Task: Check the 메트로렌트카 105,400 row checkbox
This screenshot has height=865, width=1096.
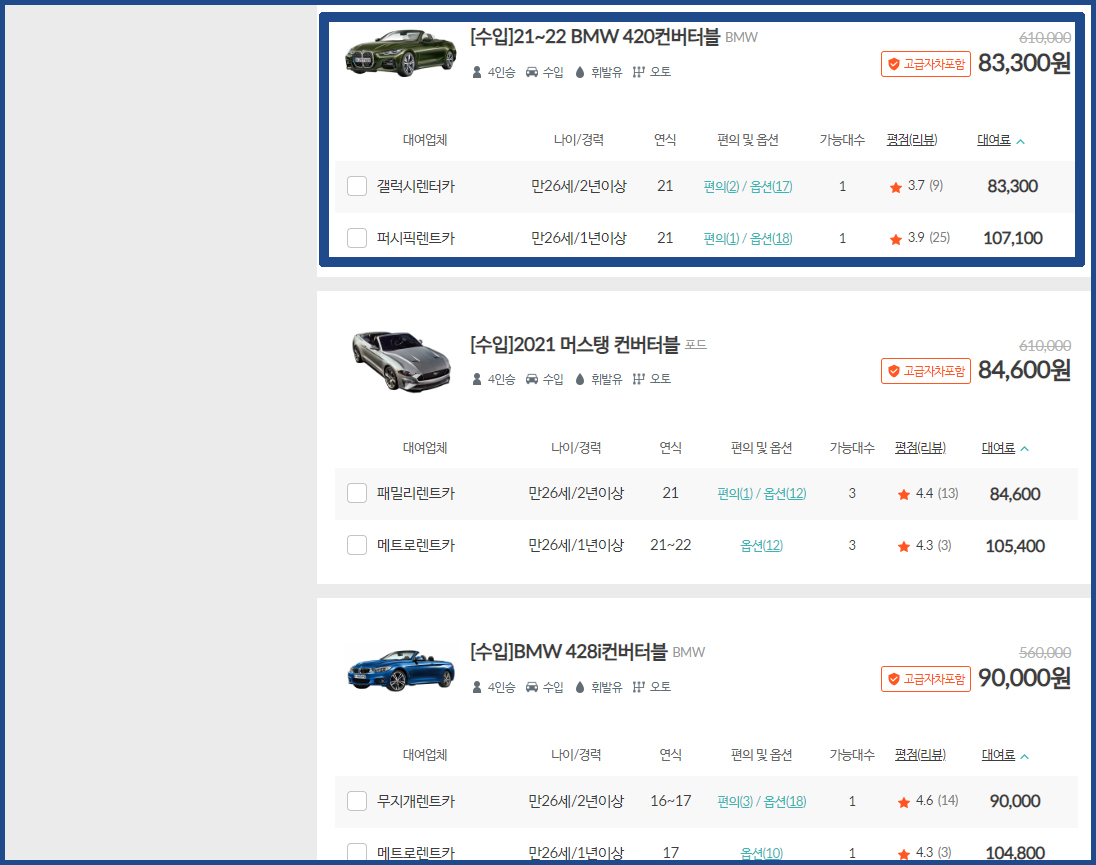Action: coord(357,545)
